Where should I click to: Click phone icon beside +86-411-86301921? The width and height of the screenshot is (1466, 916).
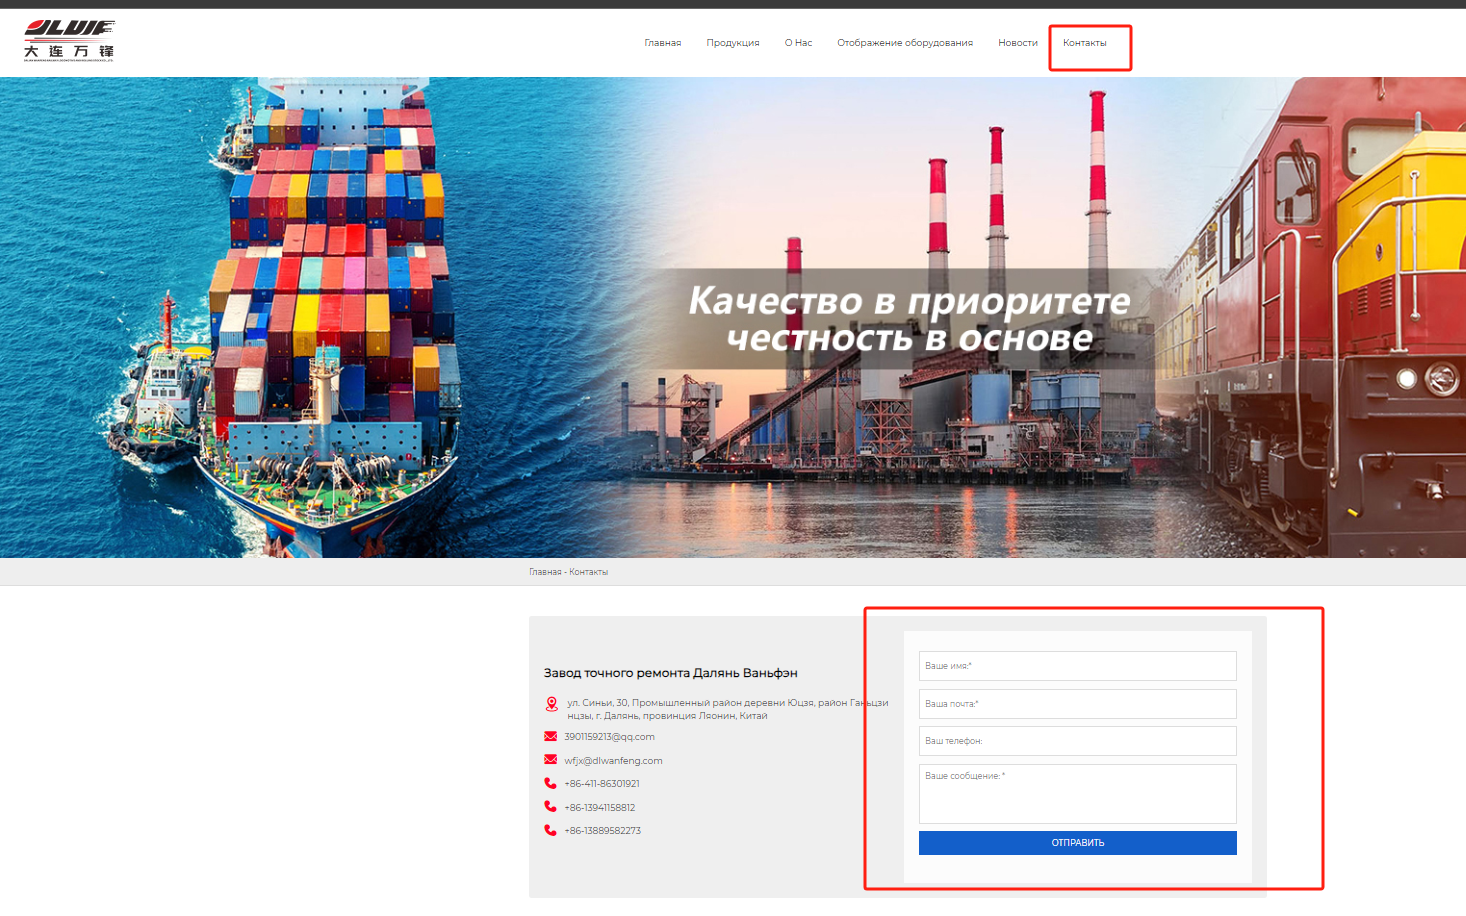tap(550, 784)
